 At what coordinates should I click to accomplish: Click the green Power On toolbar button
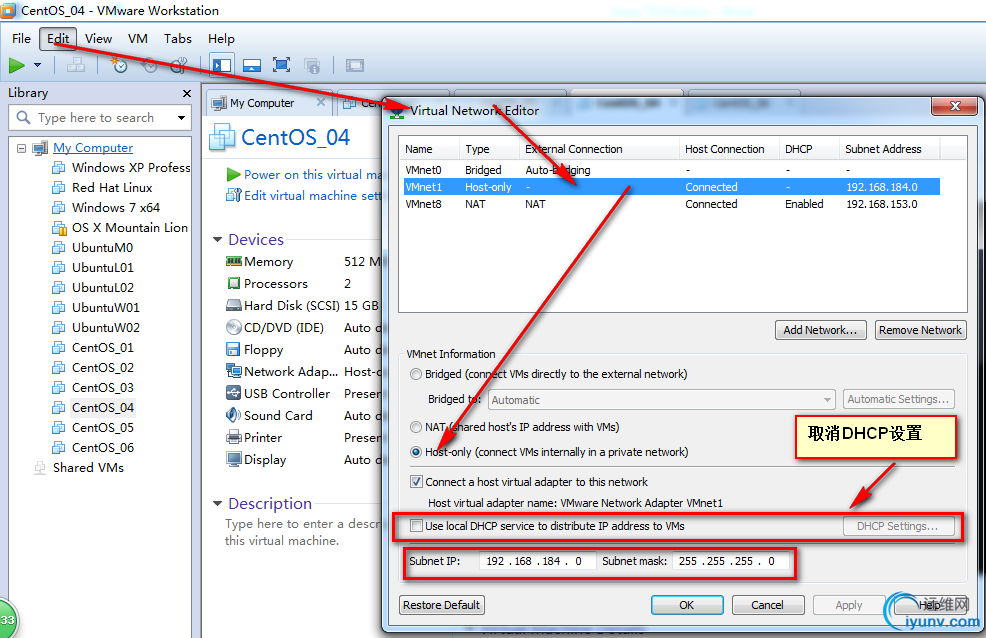pos(17,65)
